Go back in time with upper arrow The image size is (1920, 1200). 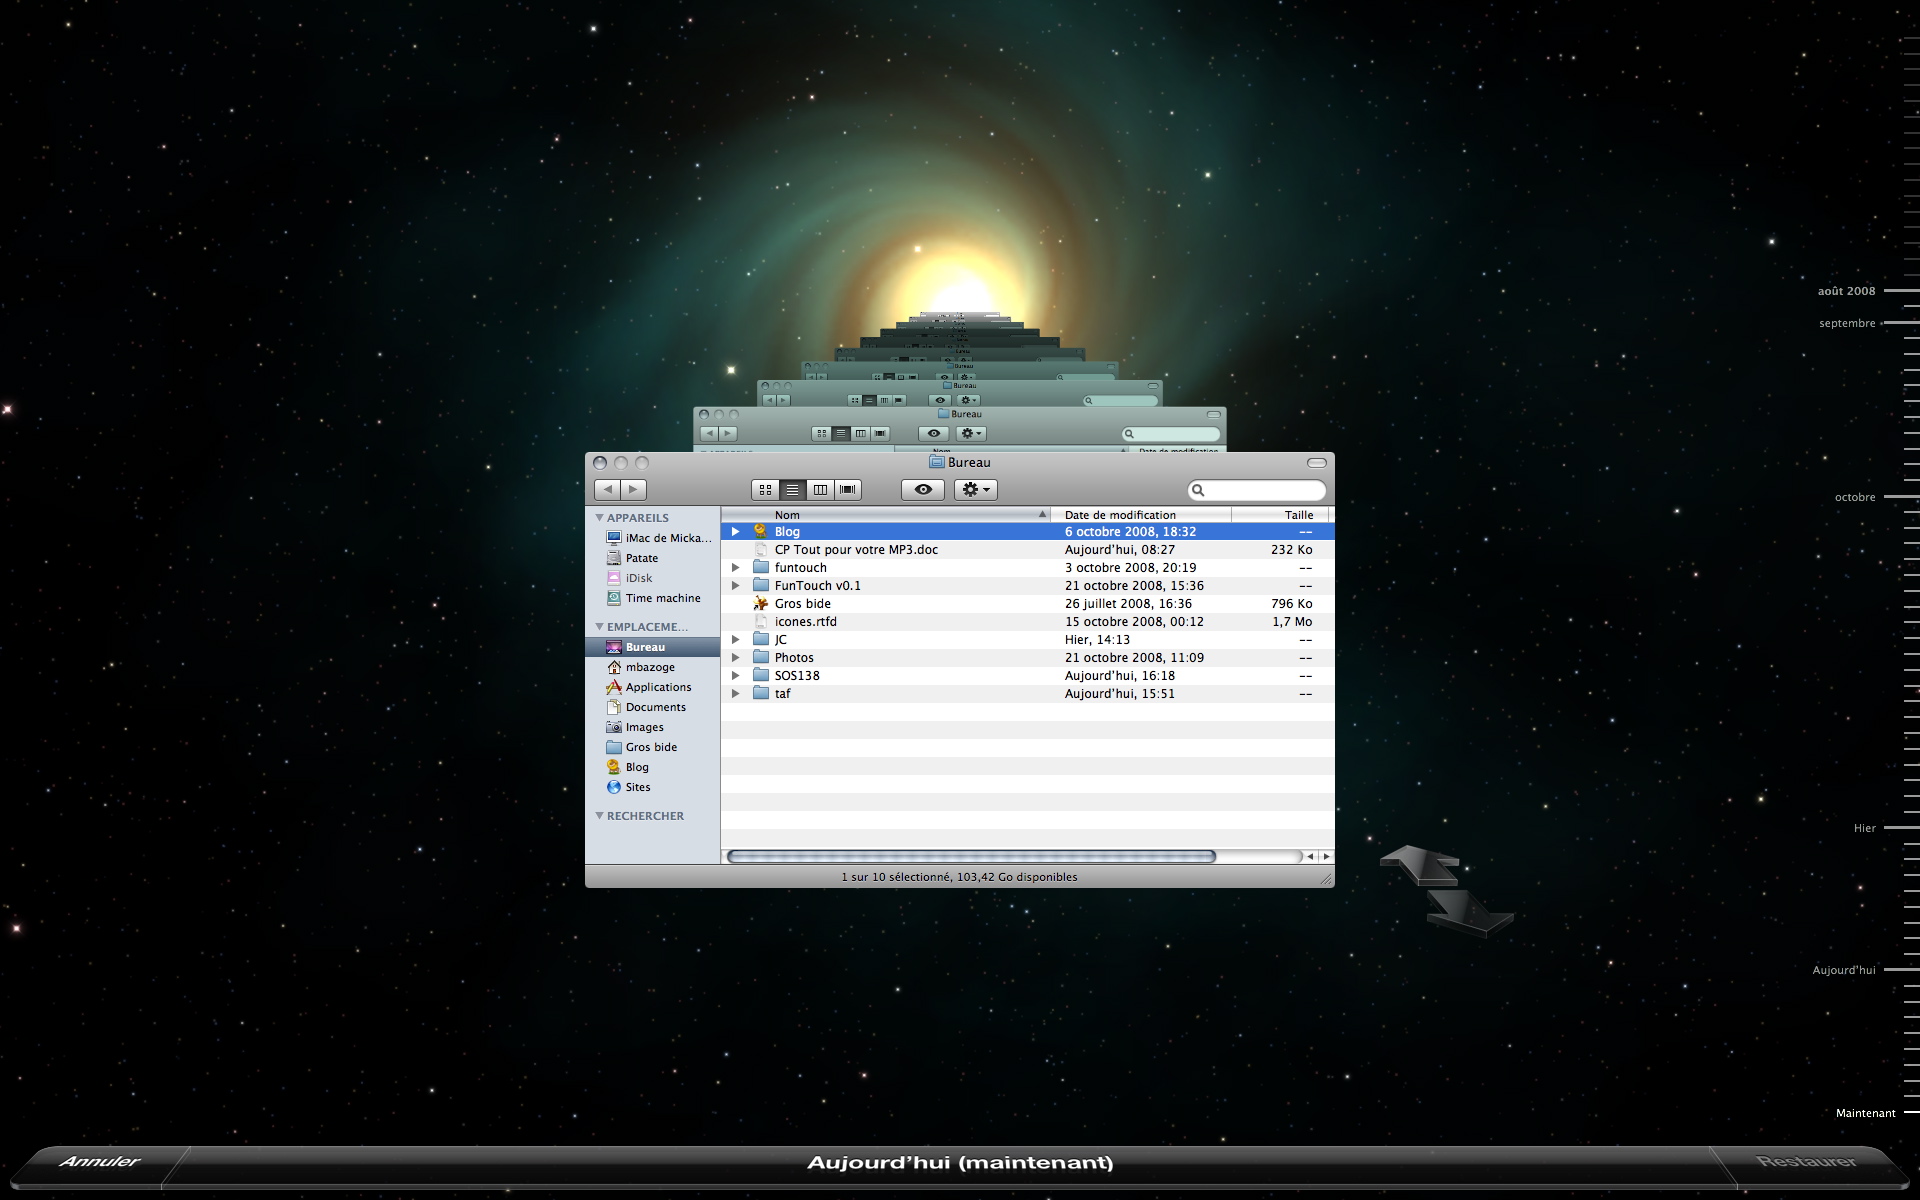point(1420,865)
